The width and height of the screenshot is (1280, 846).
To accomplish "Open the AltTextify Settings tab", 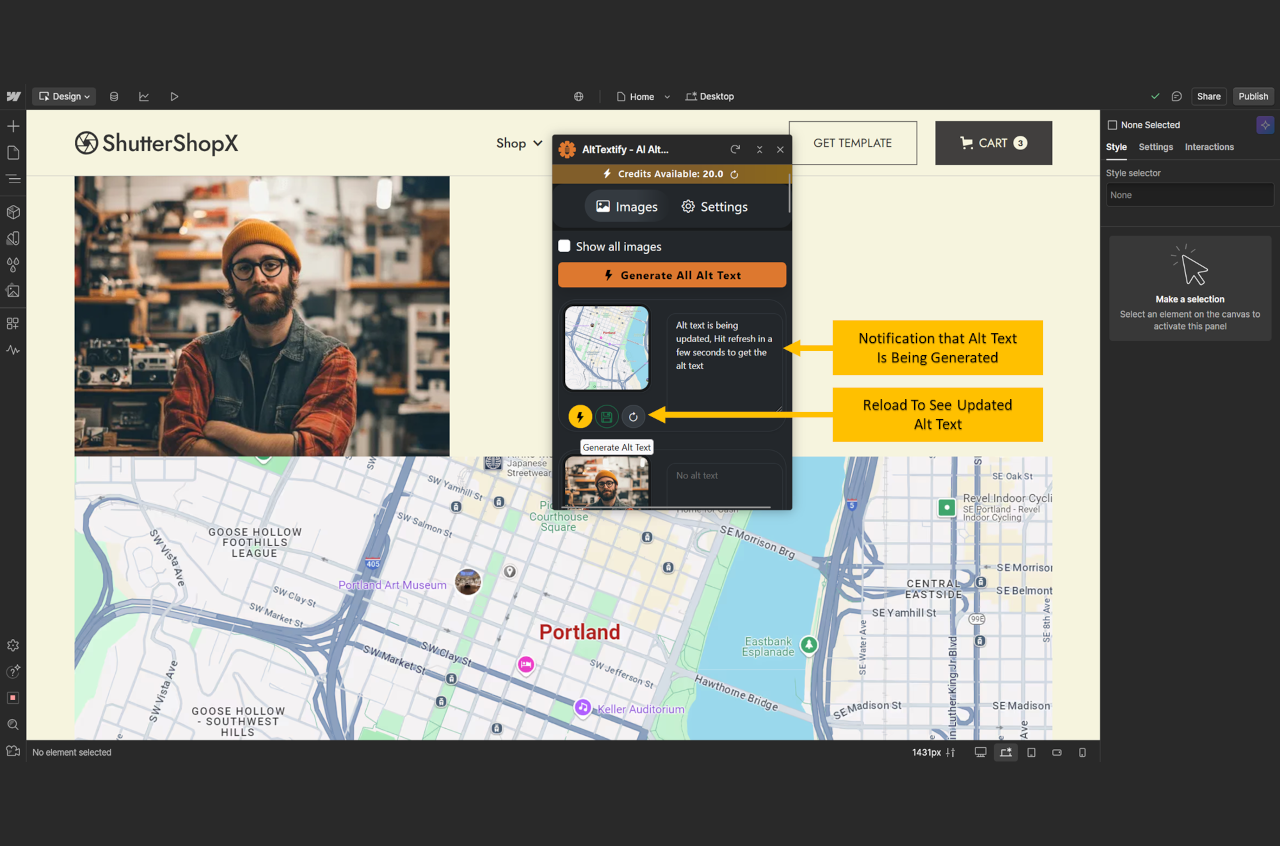I will click(x=715, y=207).
